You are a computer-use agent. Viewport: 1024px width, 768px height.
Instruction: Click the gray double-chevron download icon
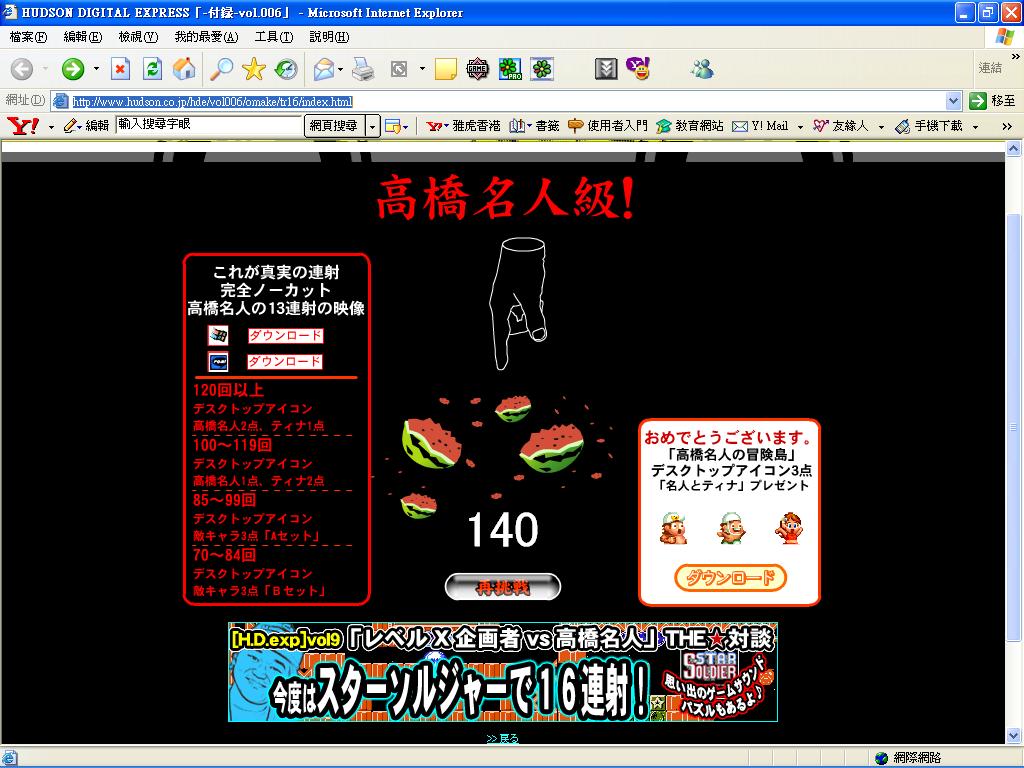point(606,69)
